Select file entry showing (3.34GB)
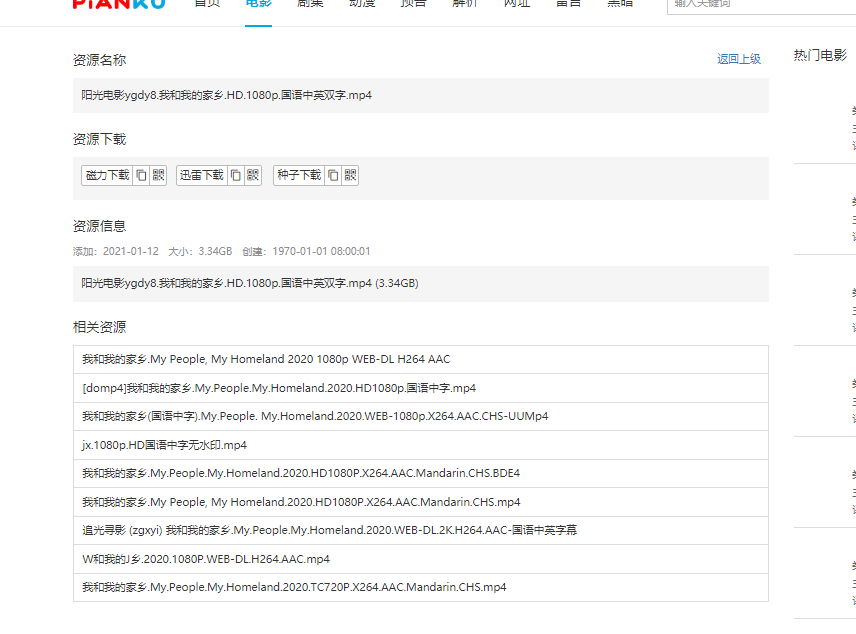Viewport: 856px width, 634px height. coord(250,283)
